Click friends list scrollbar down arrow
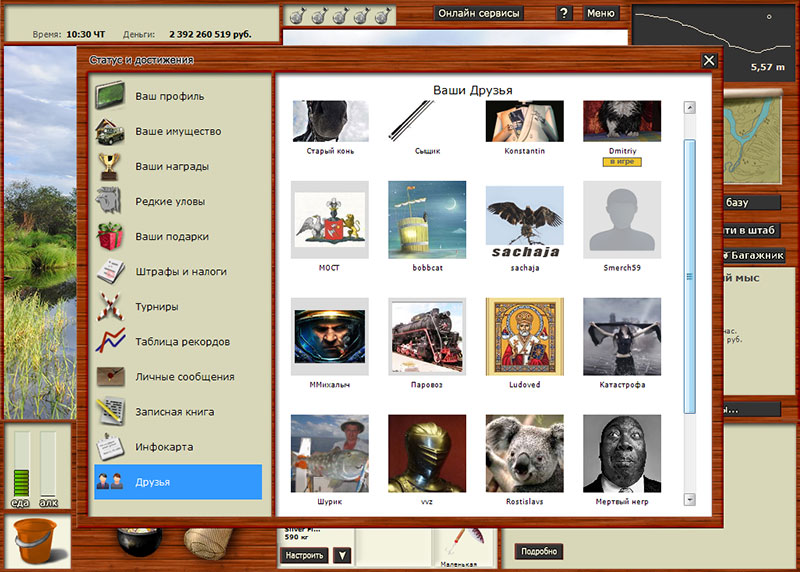 click(x=690, y=499)
